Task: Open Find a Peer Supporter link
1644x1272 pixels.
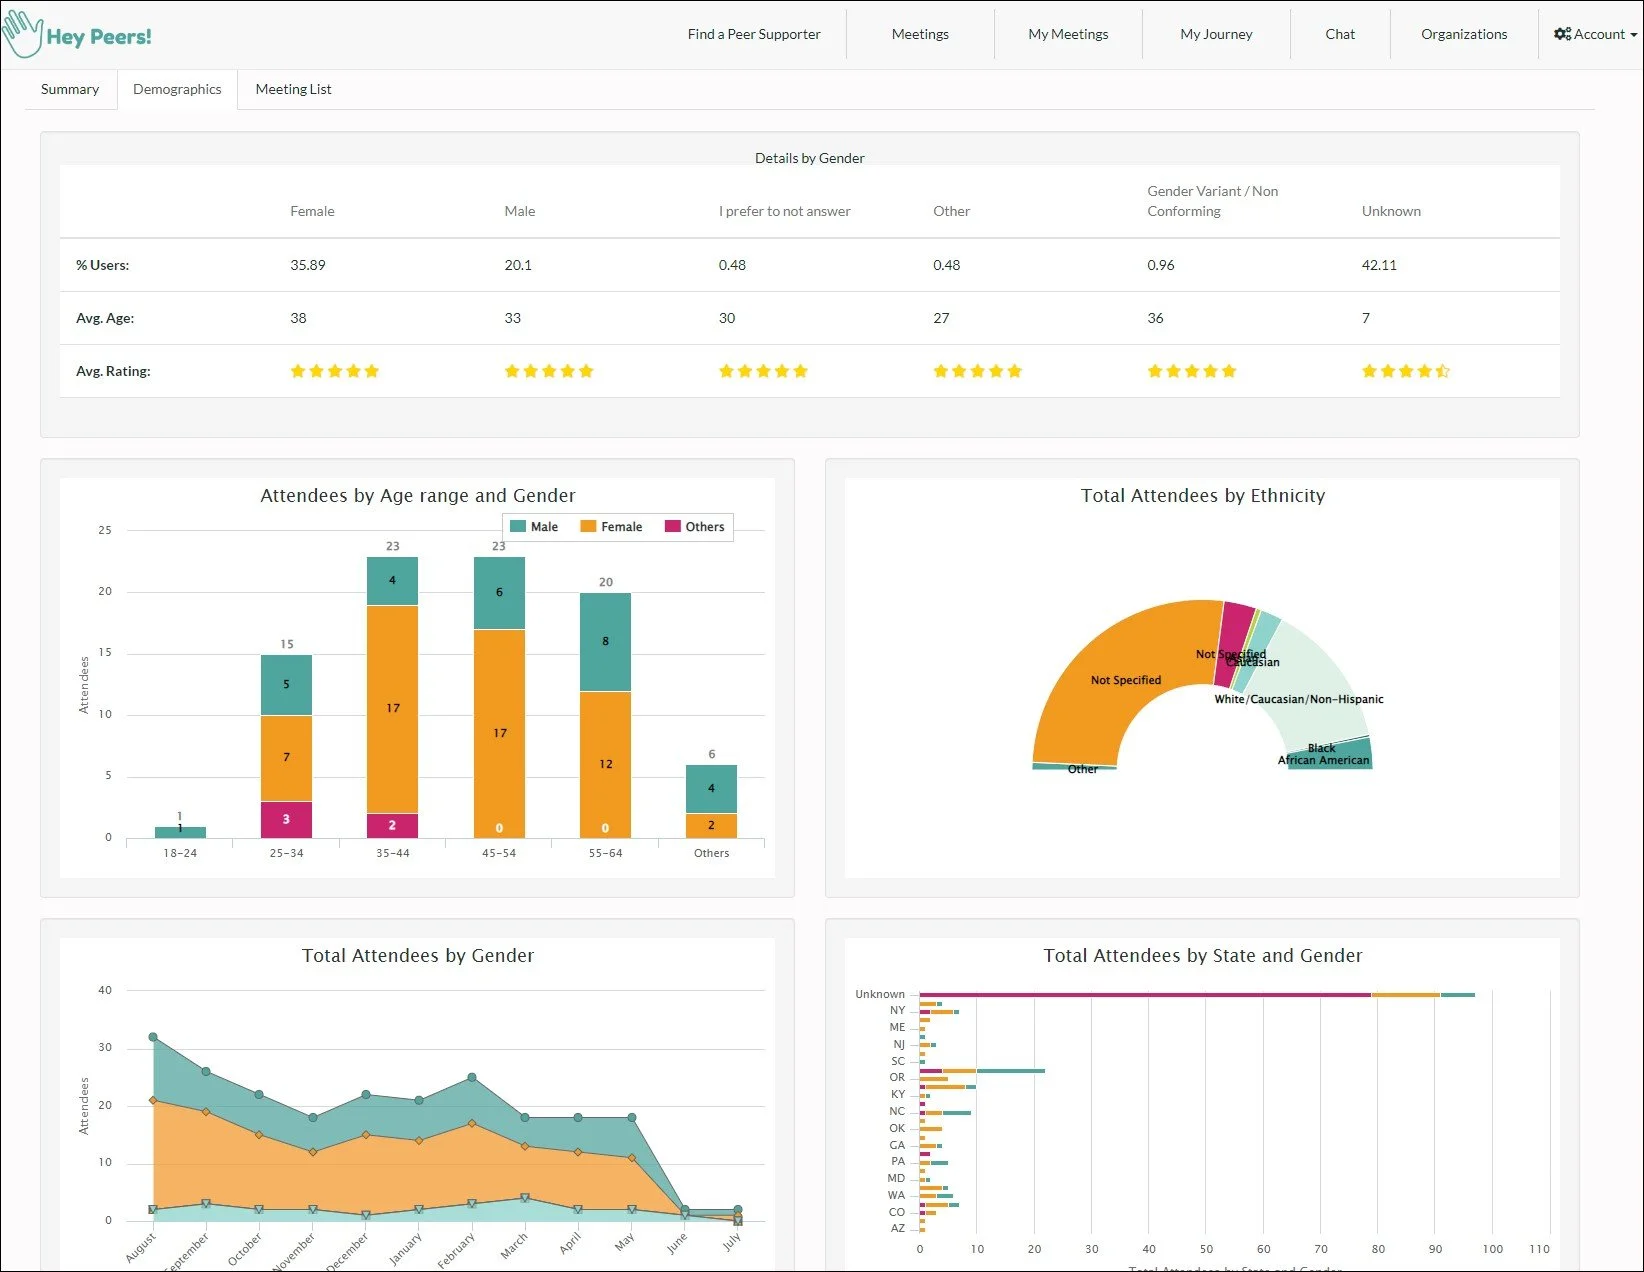Action: click(x=754, y=34)
